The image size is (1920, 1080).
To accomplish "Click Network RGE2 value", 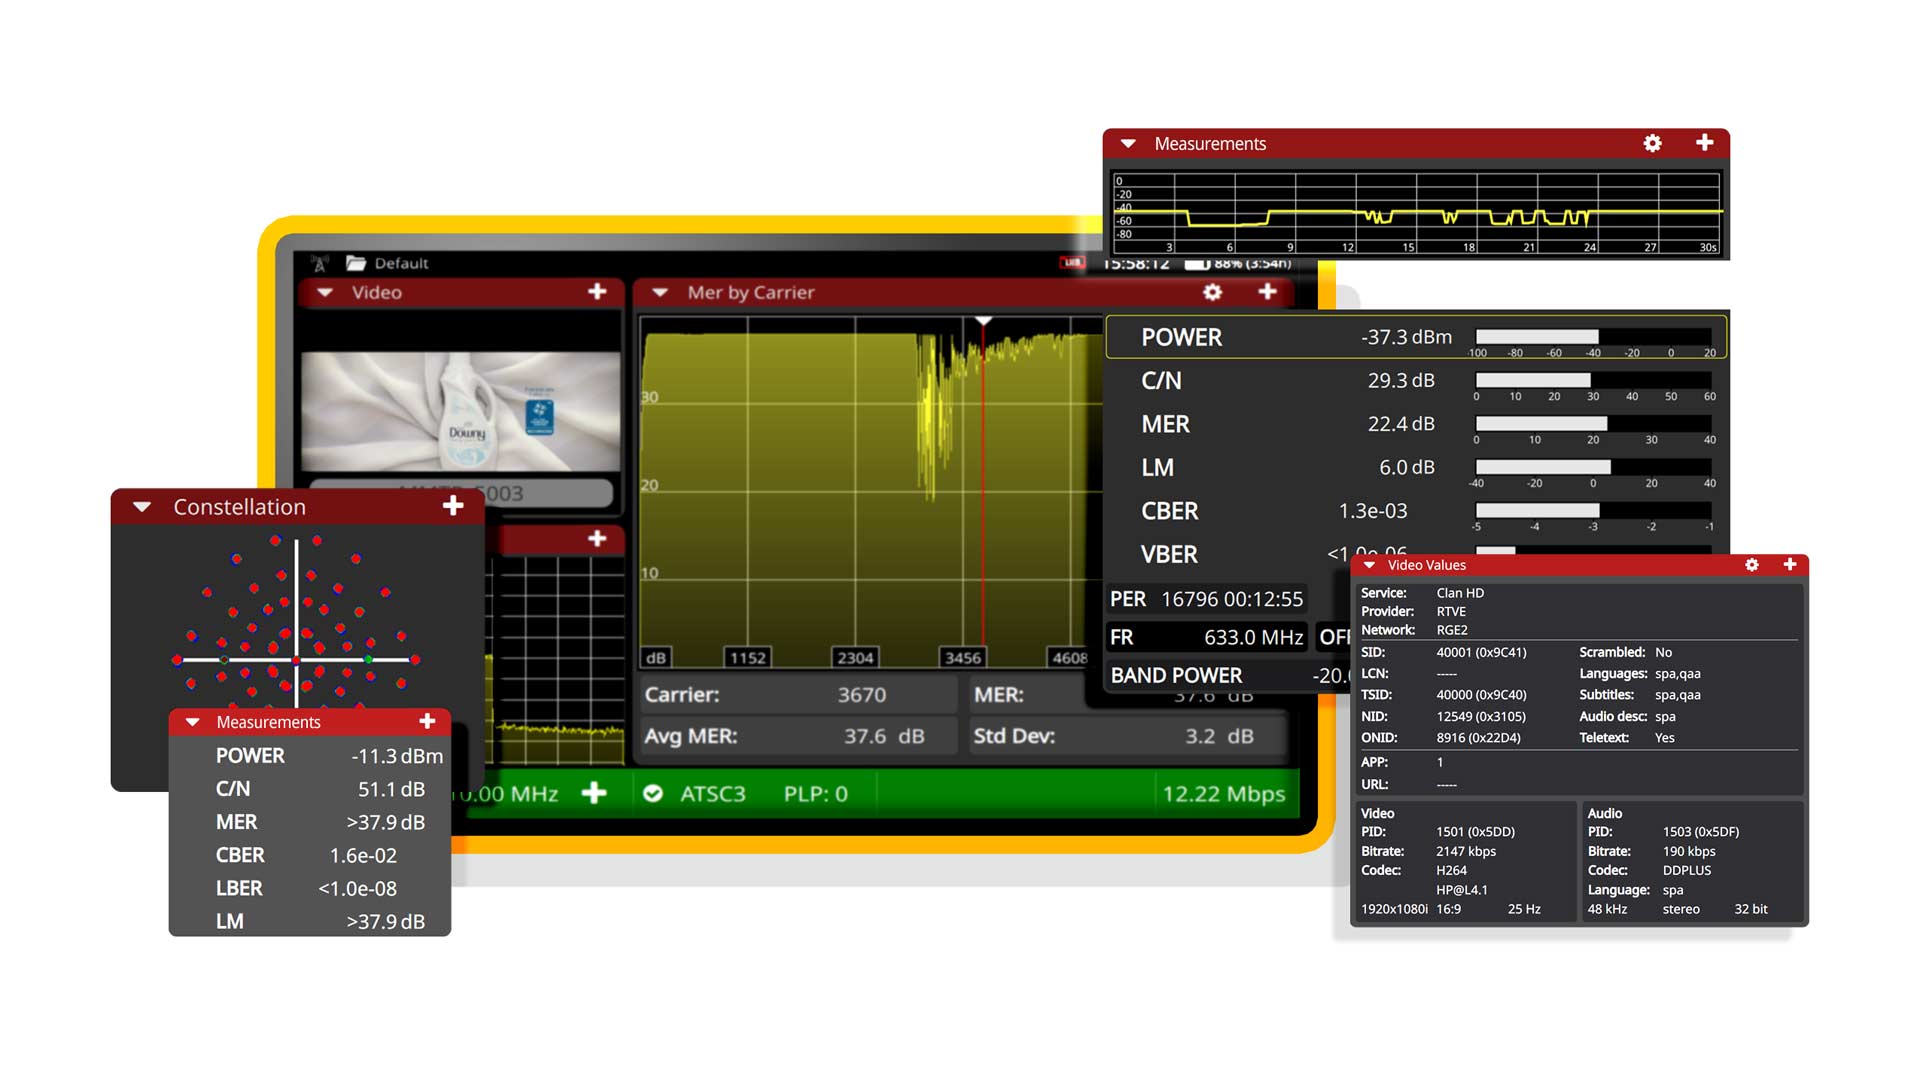I will pos(1452,630).
